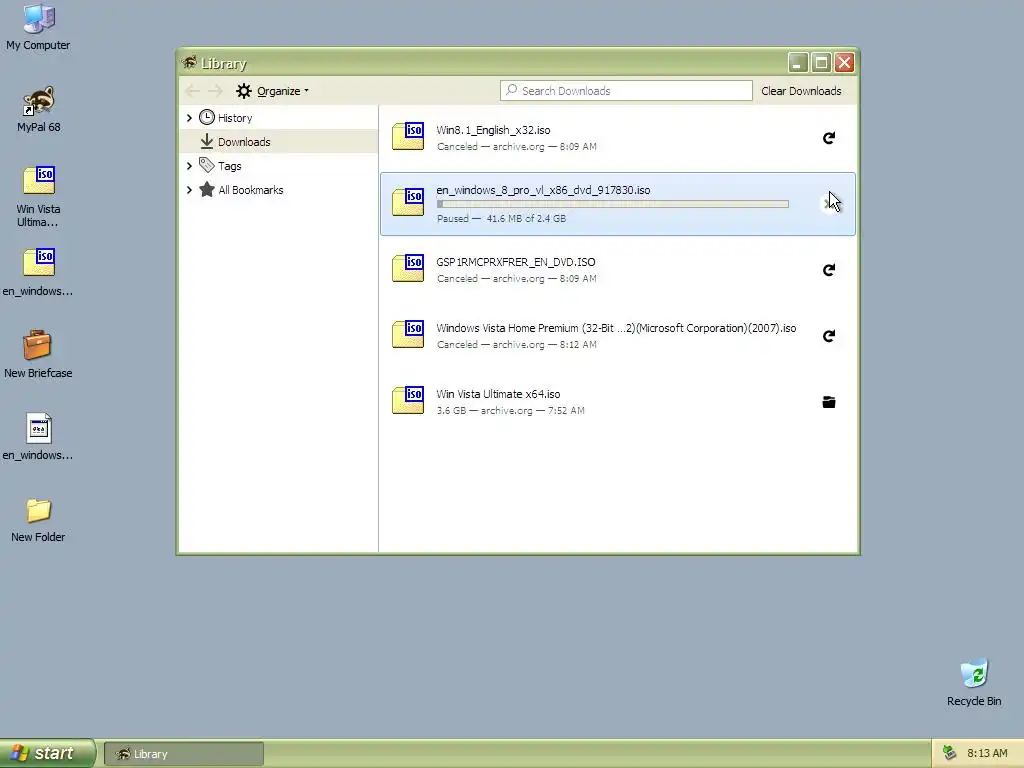
Task: Select History label in the sidebar
Action: pos(235,118)
